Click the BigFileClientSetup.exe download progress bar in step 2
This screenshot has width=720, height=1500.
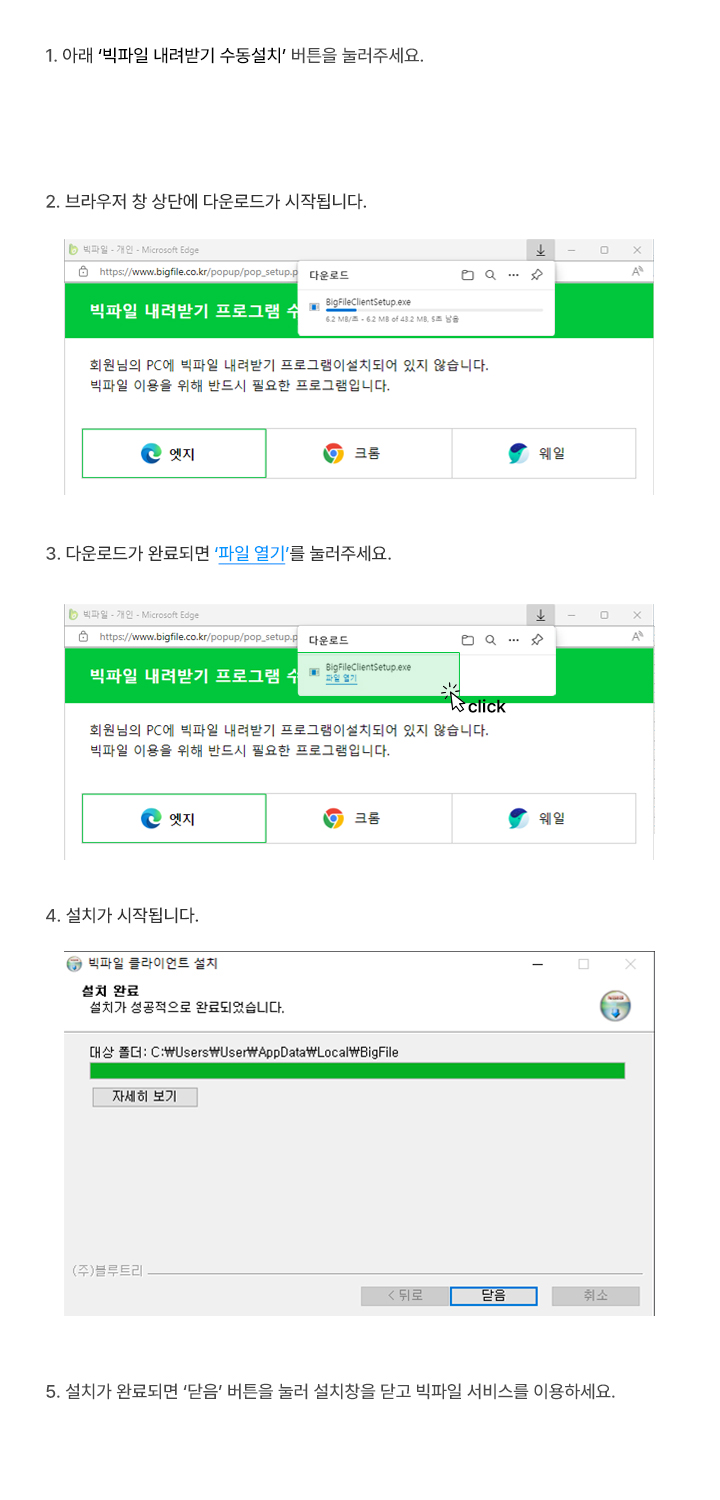[x=434, y=311]
